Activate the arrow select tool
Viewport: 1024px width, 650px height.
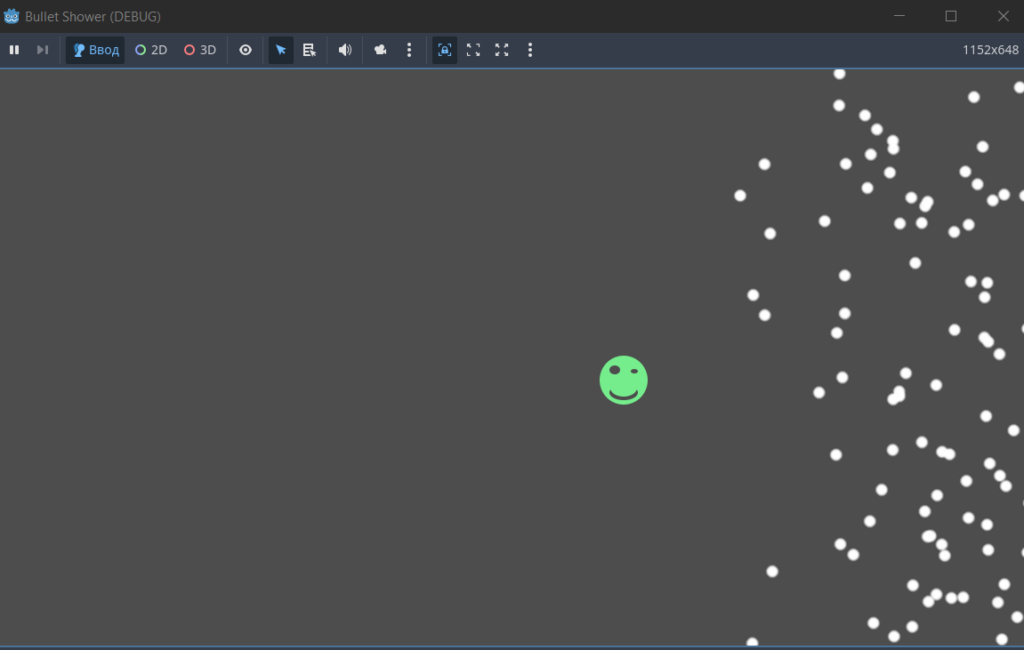pyautogui.click(x=281, y=50)
